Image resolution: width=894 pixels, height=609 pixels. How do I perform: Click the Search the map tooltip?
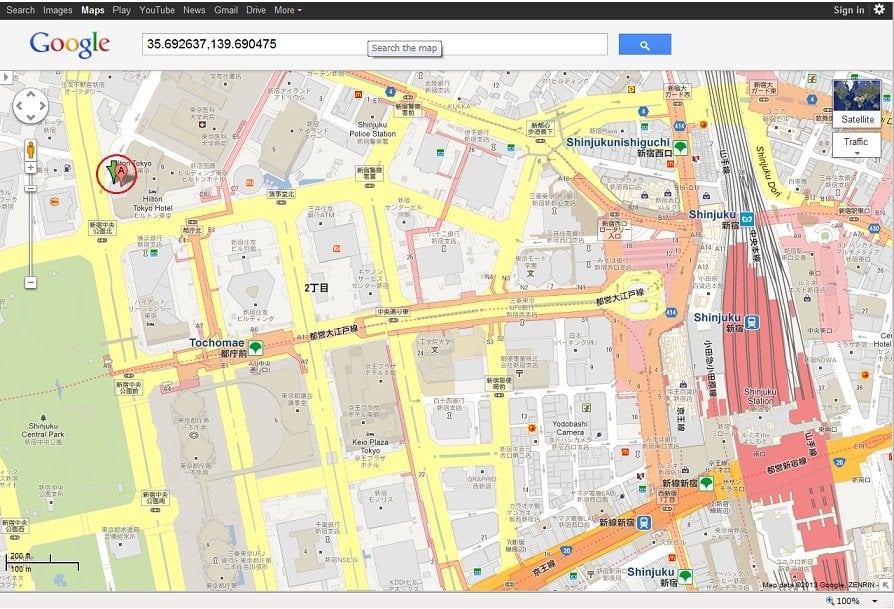point(404,48)
